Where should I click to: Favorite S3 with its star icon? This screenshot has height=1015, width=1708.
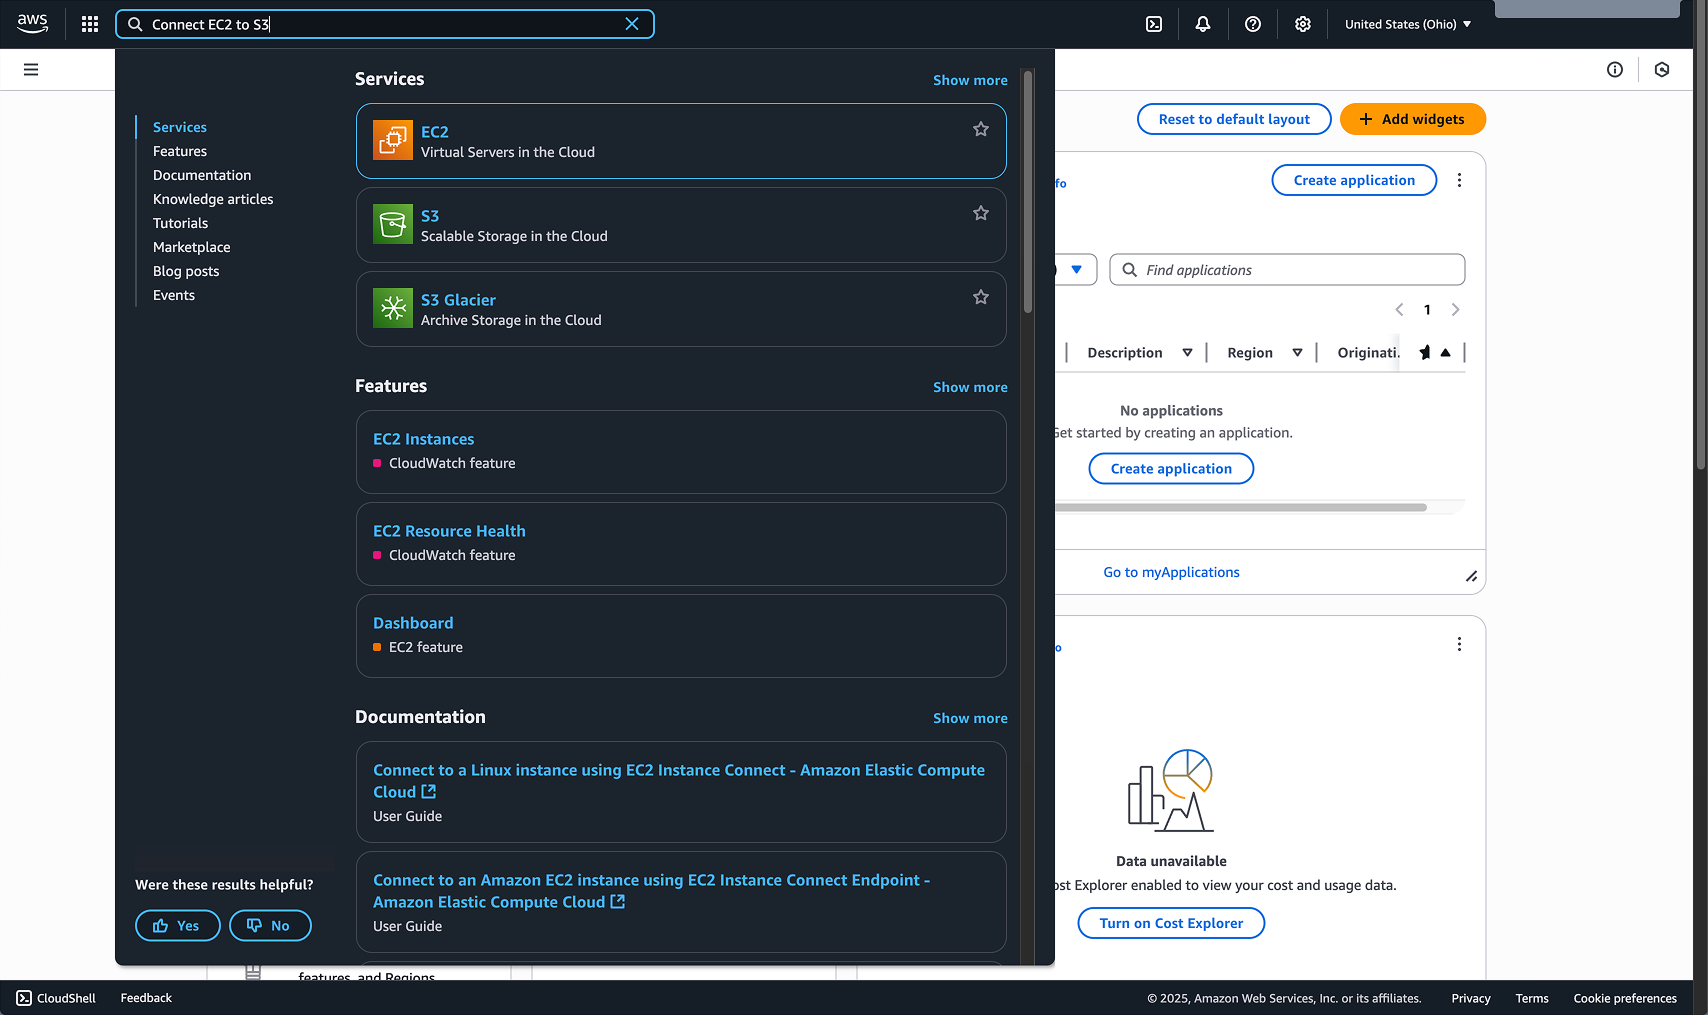click(x=981, y=213)
